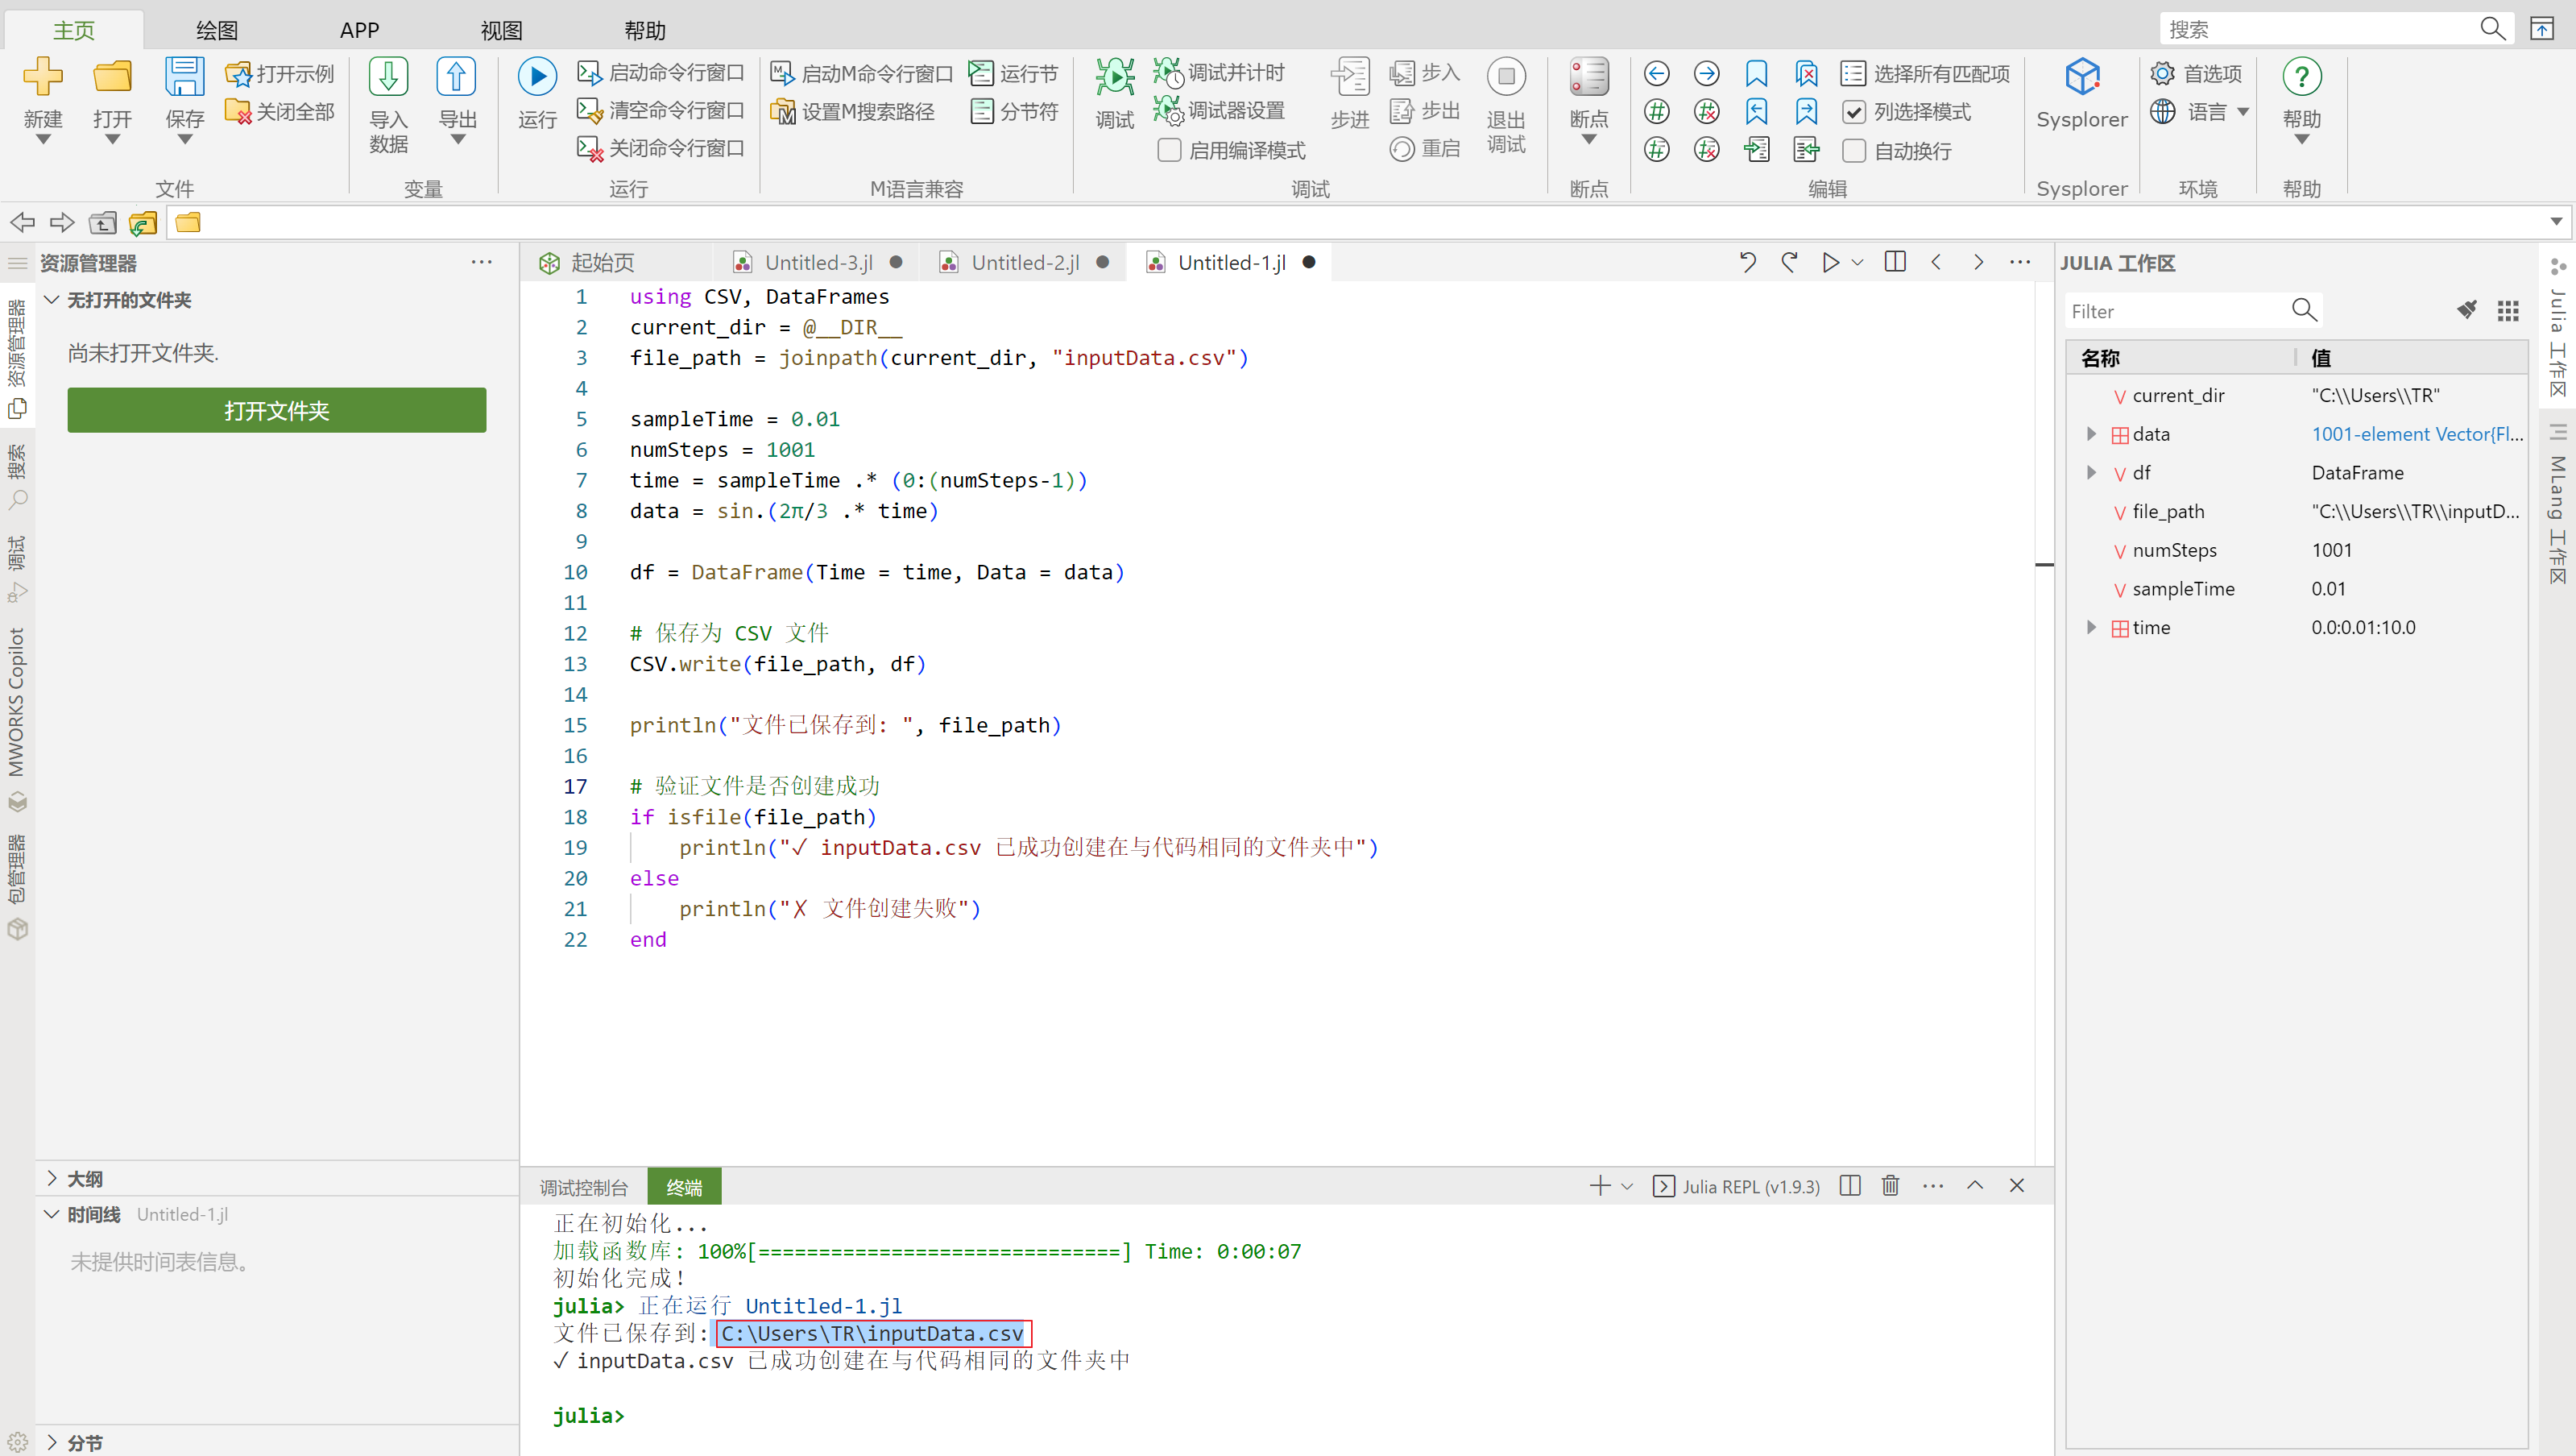Kill terminal using trash can icon

pos(1889,1186)
